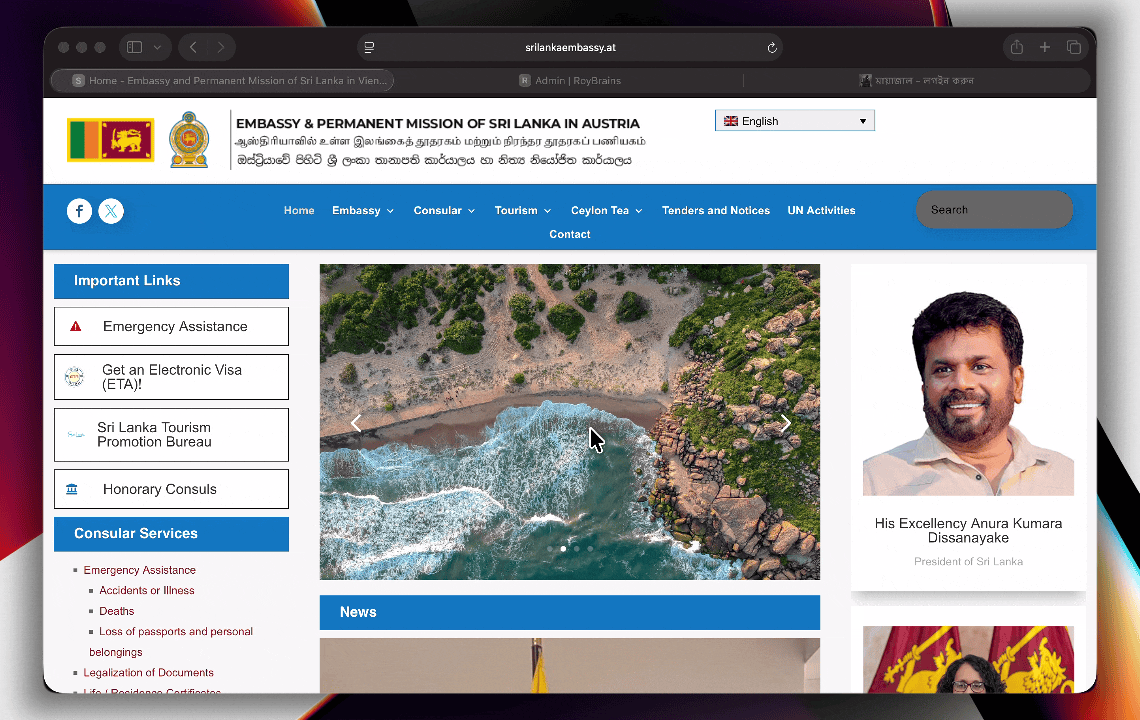
Task: Click the Embassy & Permanent Mission title
Action: pyautogui.click(x=438, y=124)
